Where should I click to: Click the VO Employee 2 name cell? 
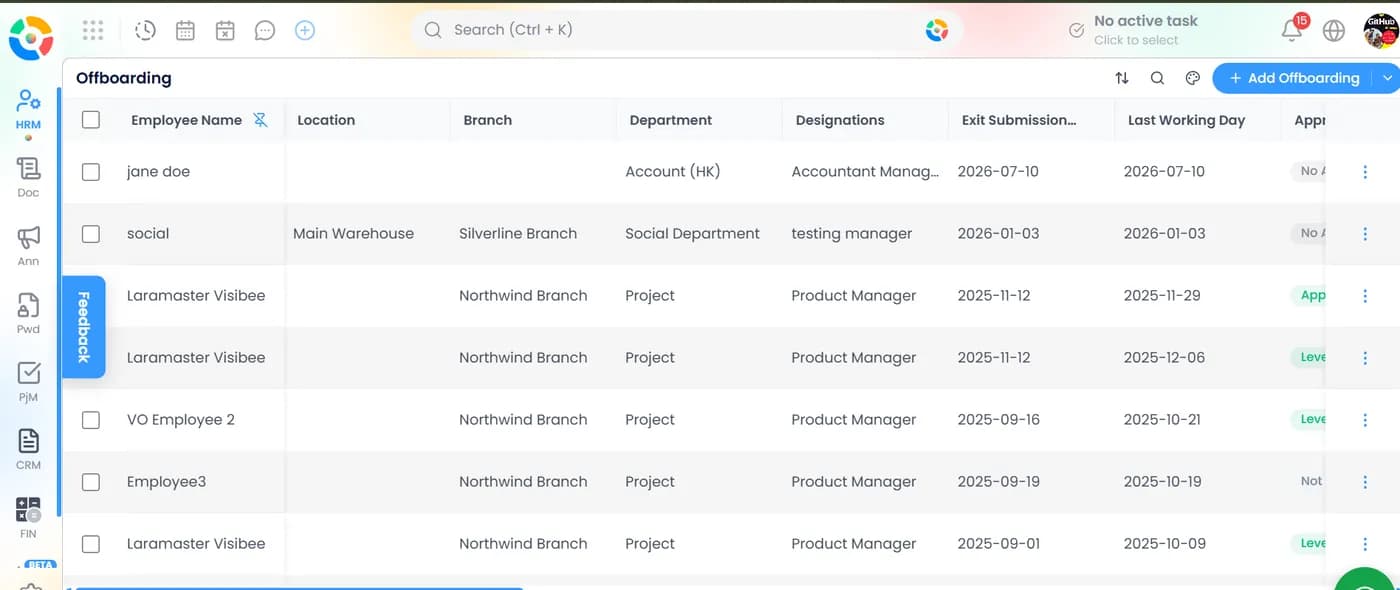coord(181,420)
